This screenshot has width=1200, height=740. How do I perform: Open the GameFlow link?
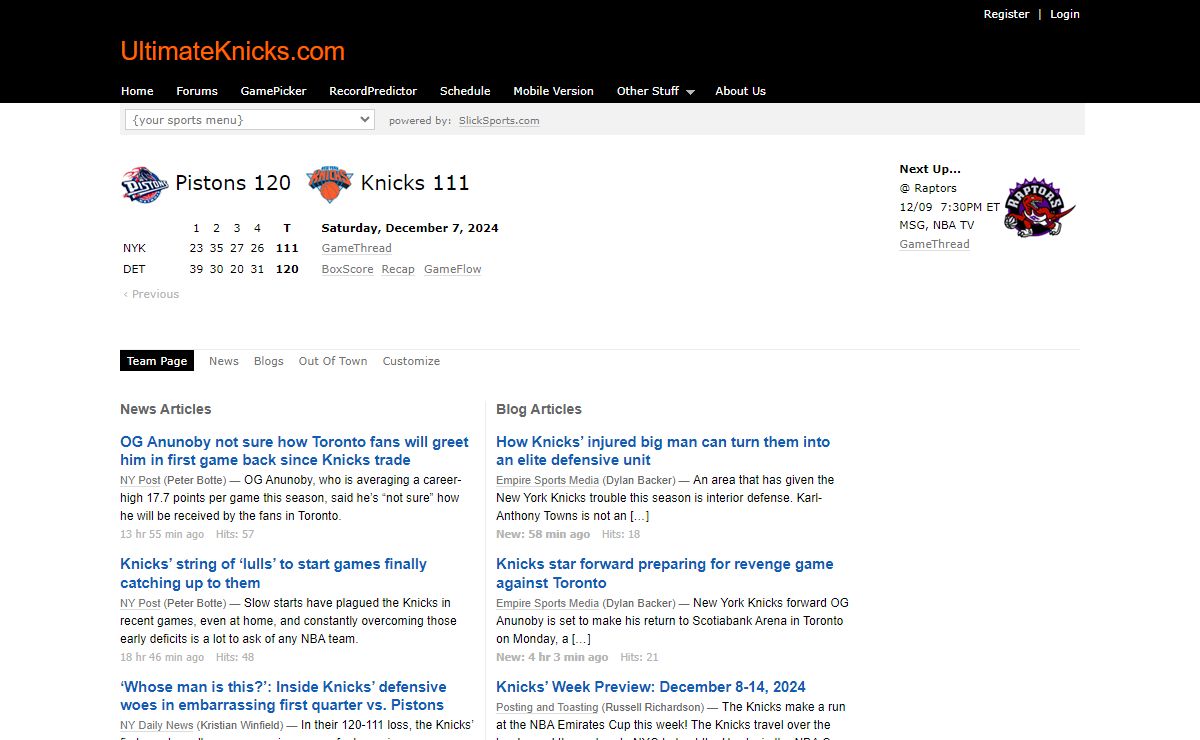[x=453, y=269]
